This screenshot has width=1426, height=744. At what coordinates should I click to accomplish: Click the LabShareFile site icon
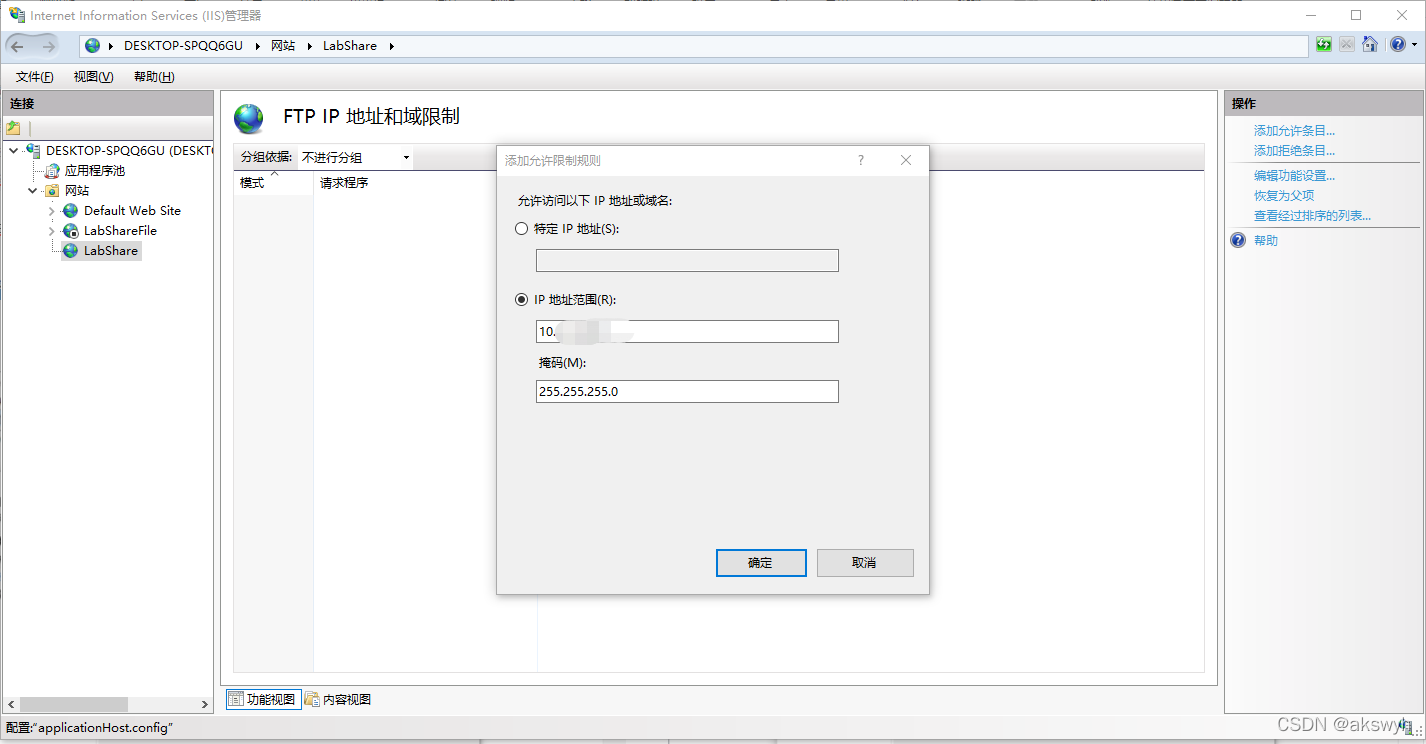[x=71, y=231]
